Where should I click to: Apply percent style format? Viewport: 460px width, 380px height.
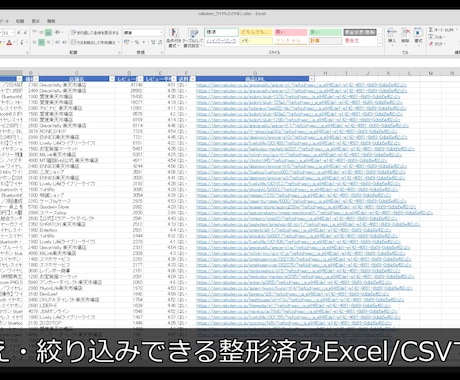(x=137, y=42)
